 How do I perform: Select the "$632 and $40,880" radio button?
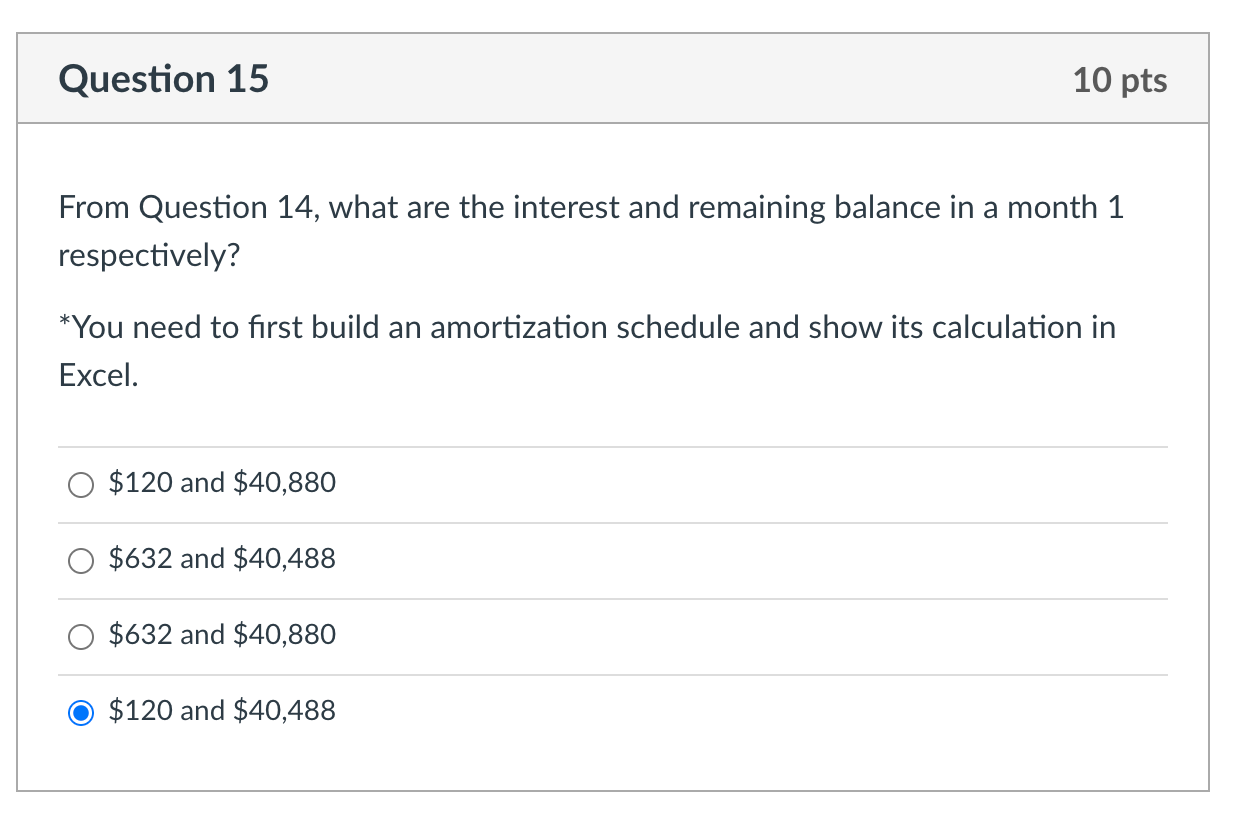click(81, 637)
